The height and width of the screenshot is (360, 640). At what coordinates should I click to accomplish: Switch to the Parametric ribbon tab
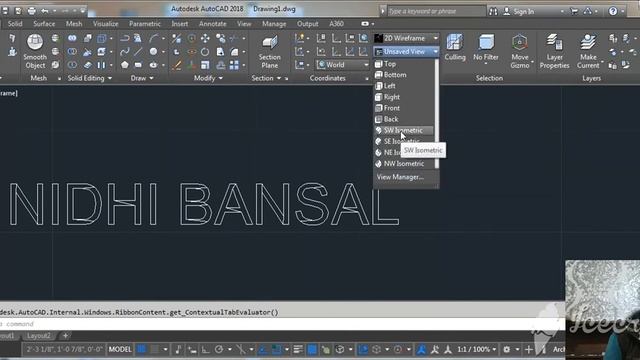click(144, 24)
